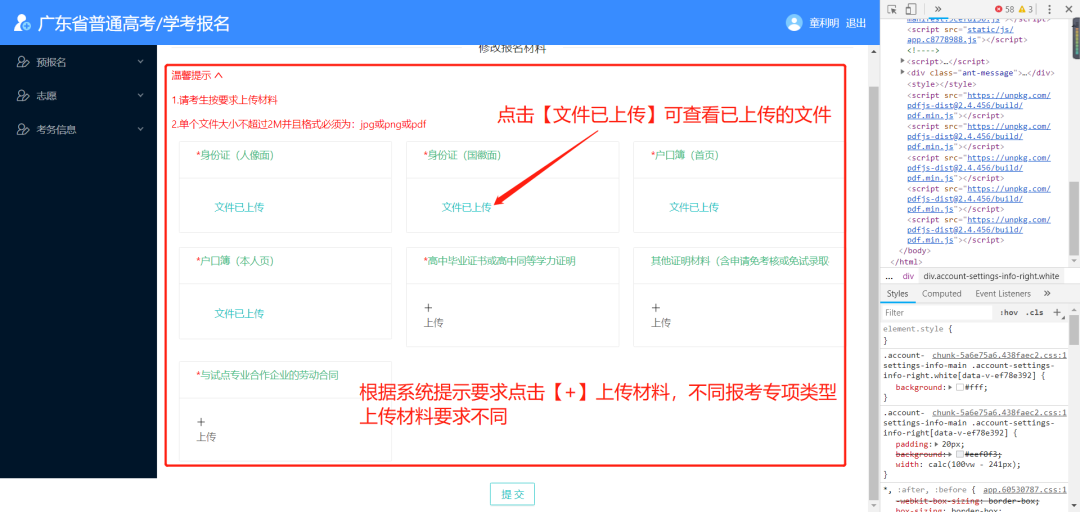Click the yellow warning count icon
The width and height of the screenshot is (1080, 512).
point(1023,9)
